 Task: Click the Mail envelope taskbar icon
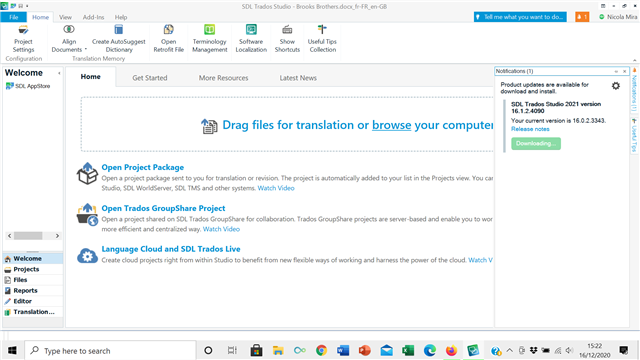pyautogui.click(x=386, y=350)
